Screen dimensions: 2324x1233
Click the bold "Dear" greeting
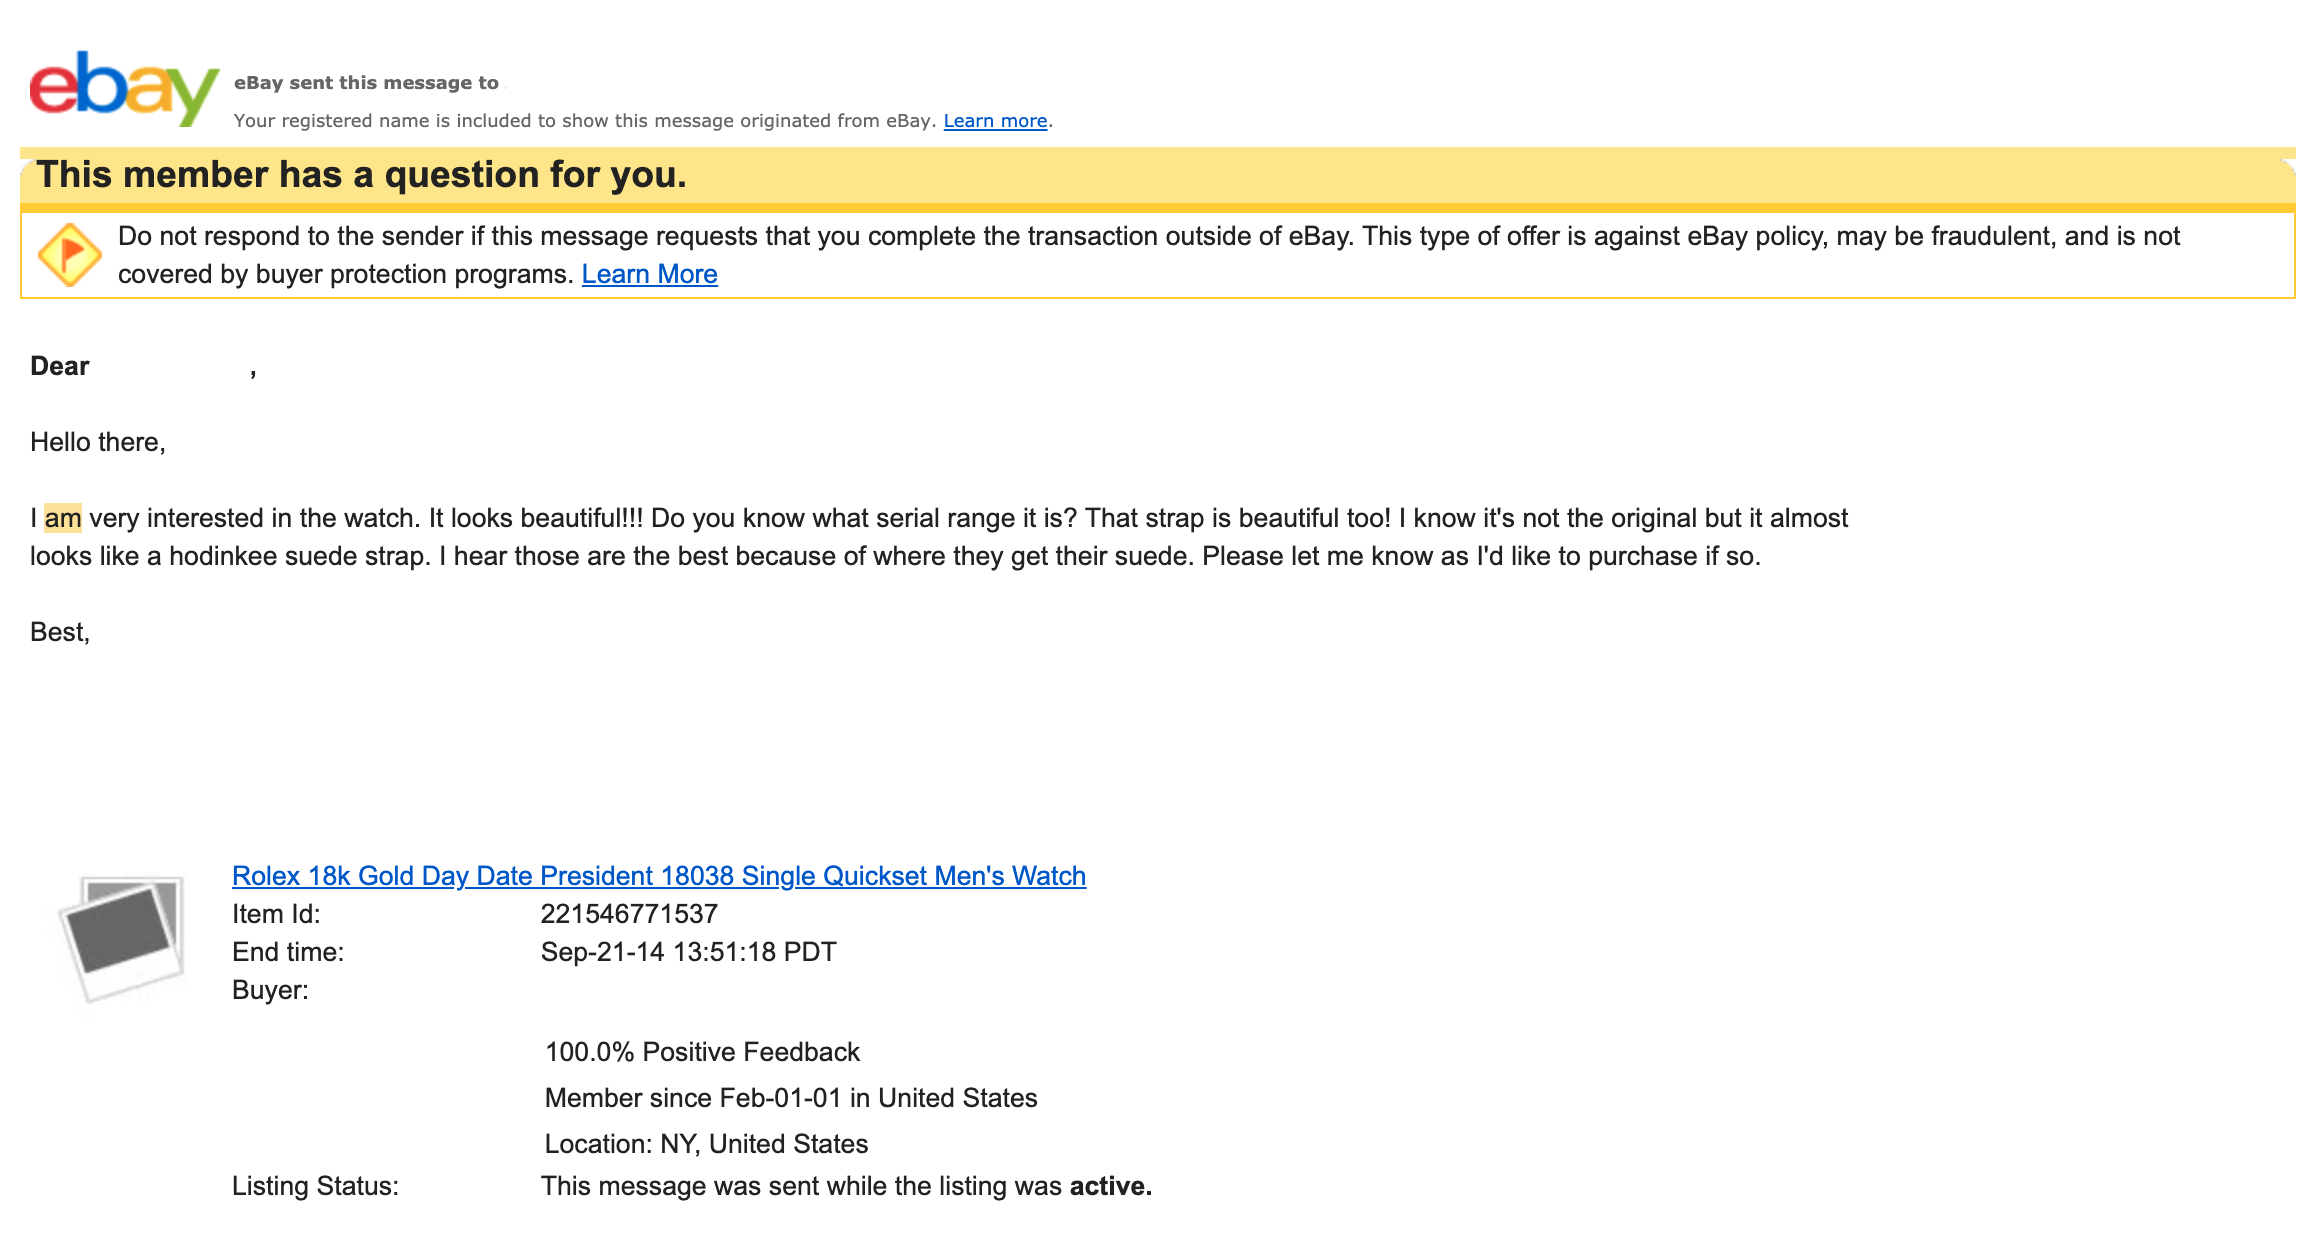tap(60, 366)
